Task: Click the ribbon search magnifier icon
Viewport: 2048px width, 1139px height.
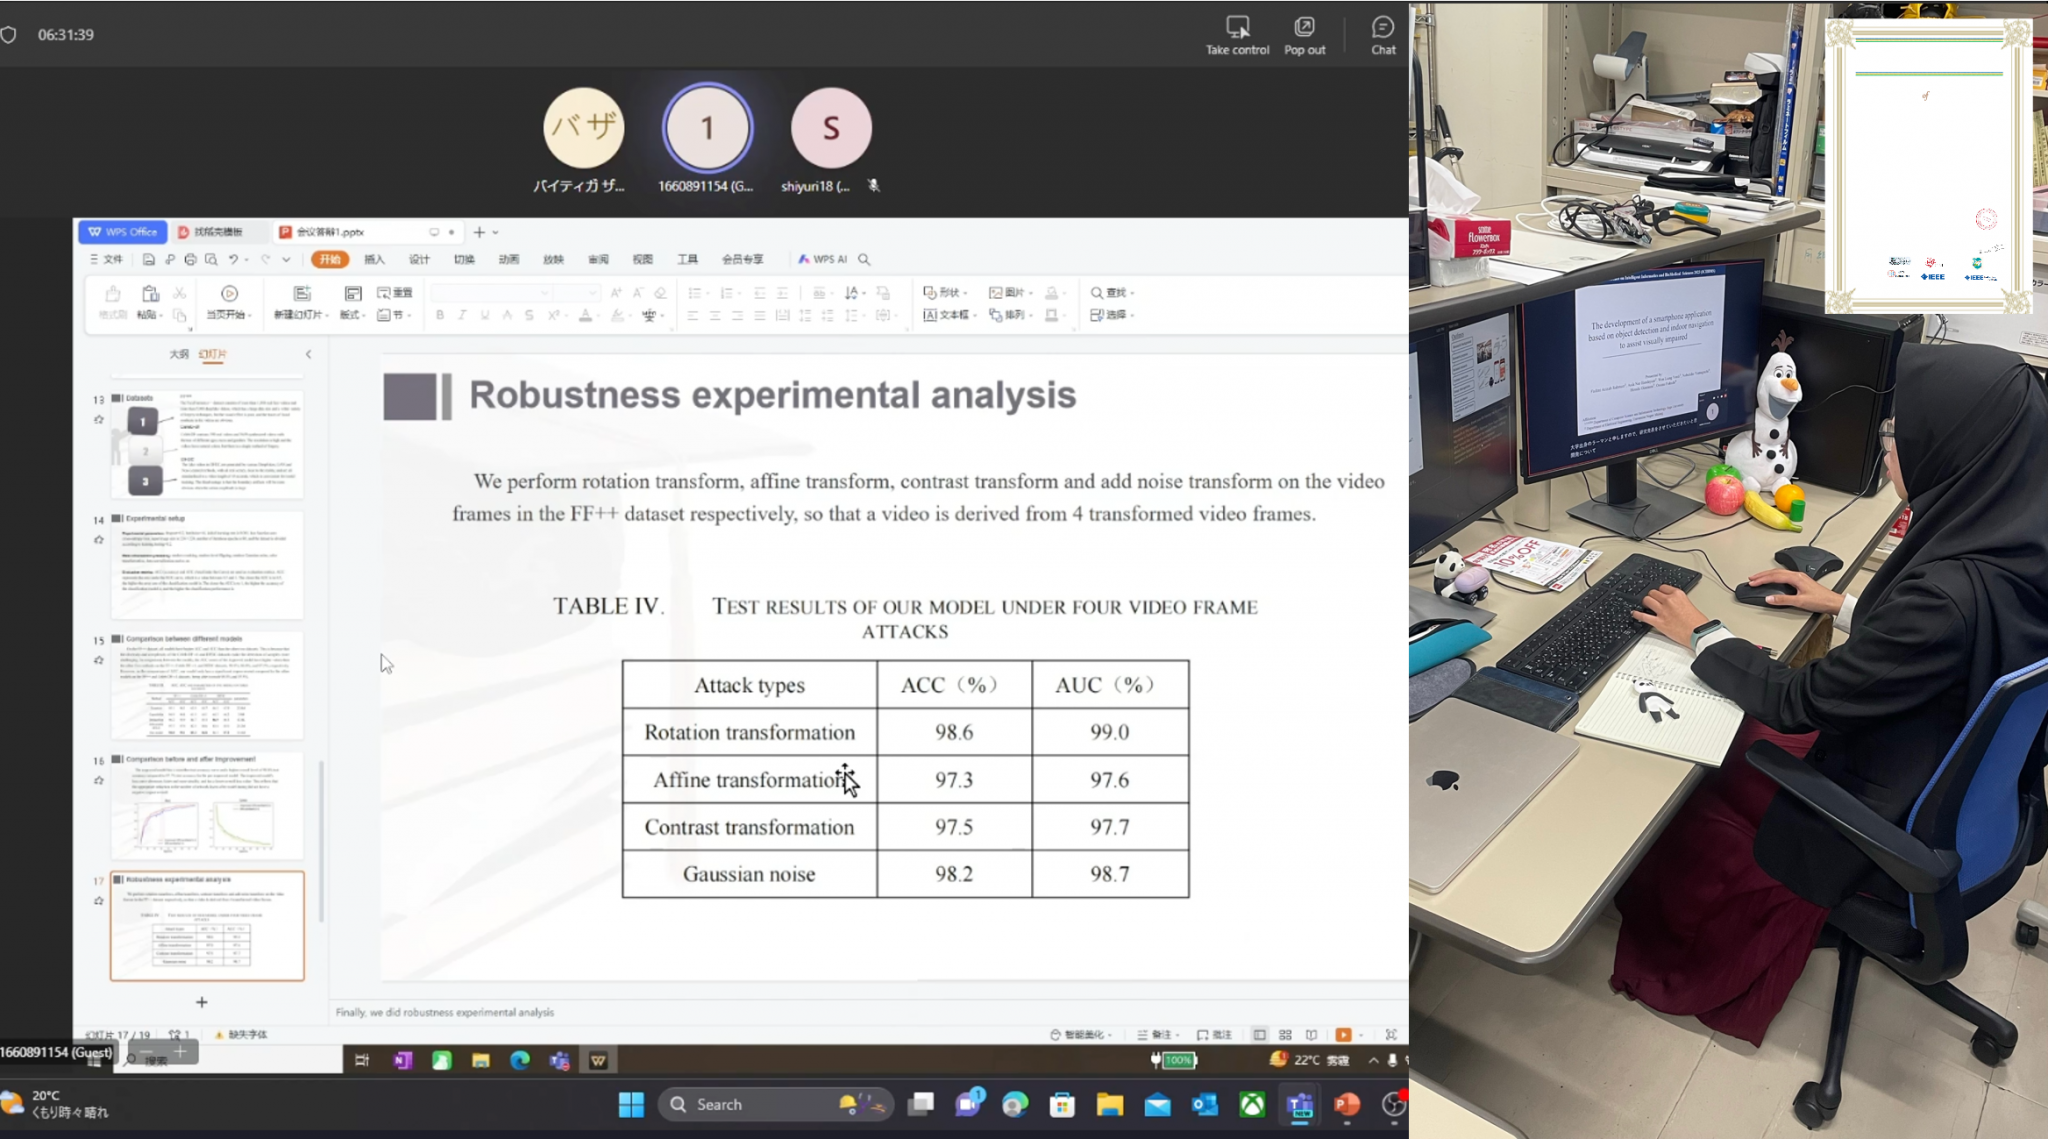Action: [x=864, y=260]
